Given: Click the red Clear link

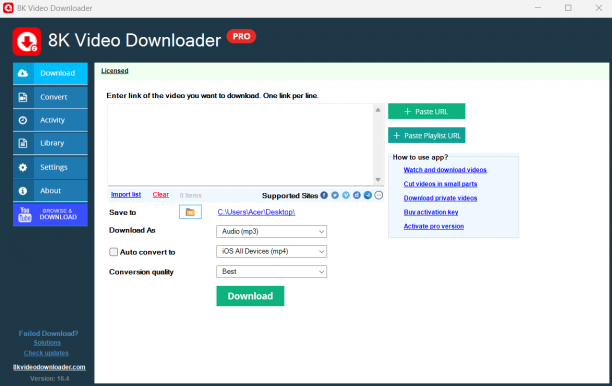Looking at the screenshot, I should point(160,194).
